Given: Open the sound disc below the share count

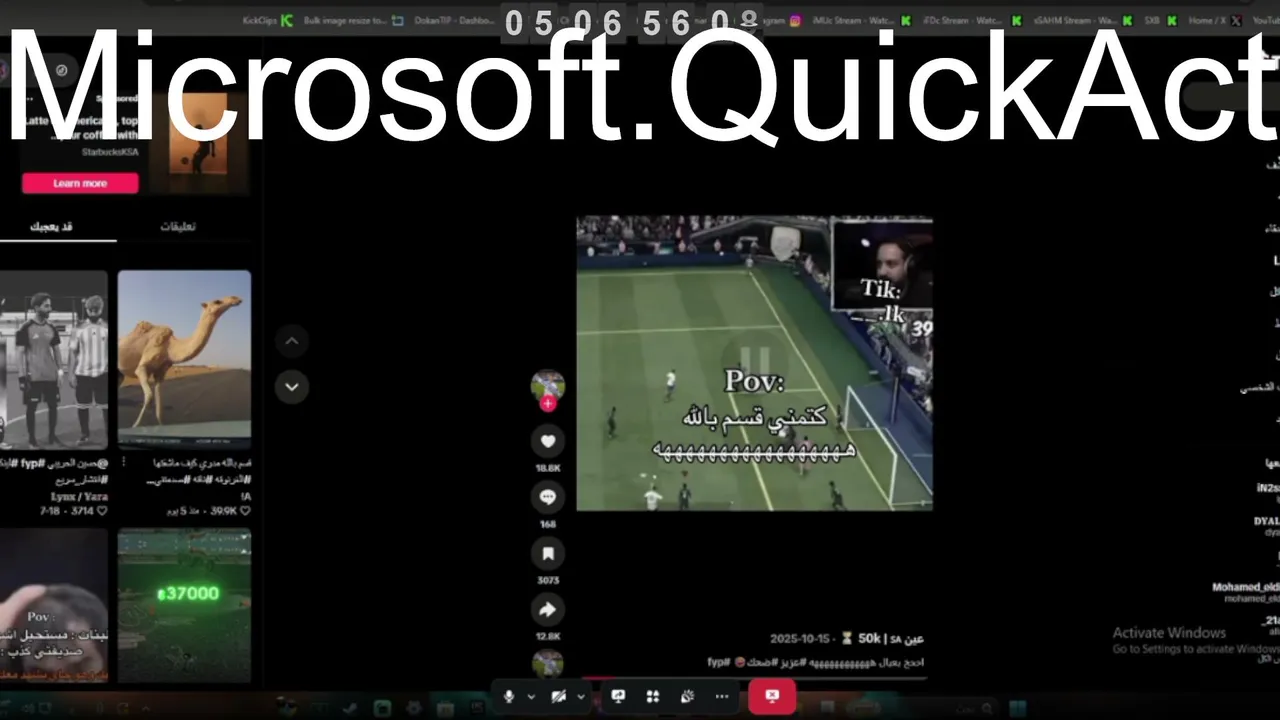Looking at the screenshot, I should click(547, 664).
